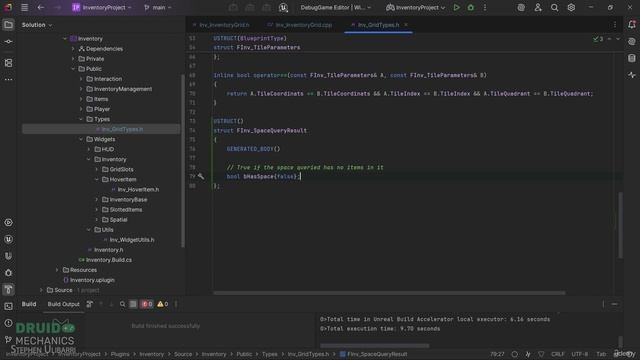Open the main branch dropdown
This screenshot has width=640, height=360.
[158, 7]
